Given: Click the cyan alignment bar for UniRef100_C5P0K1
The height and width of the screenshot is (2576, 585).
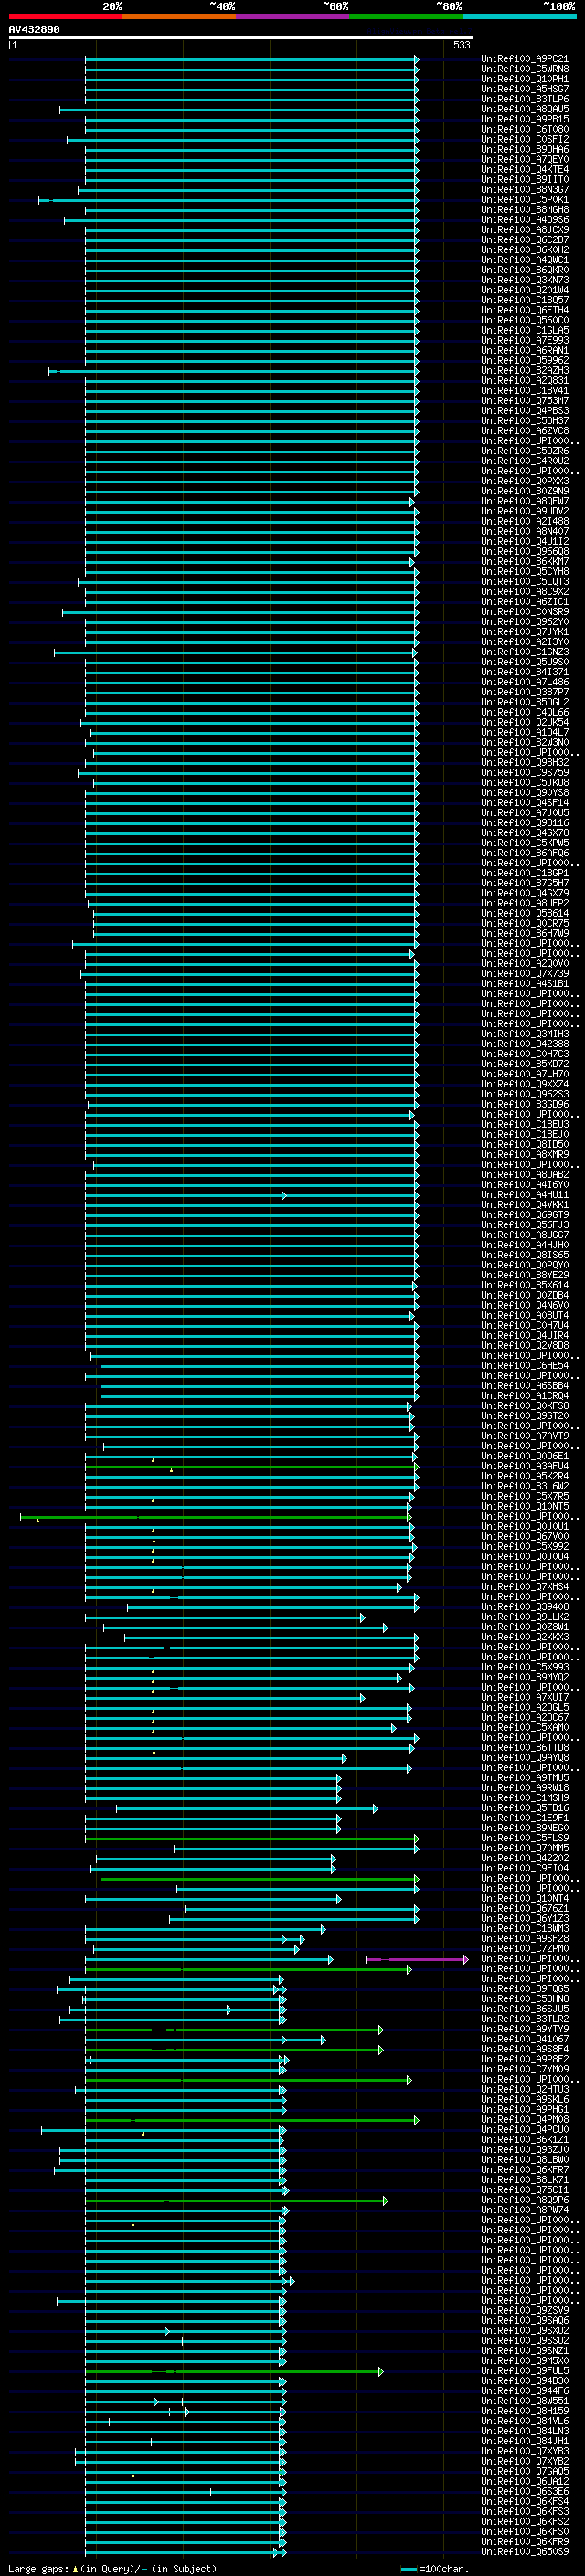Looking at the screenshot, I should click(228, 200).
